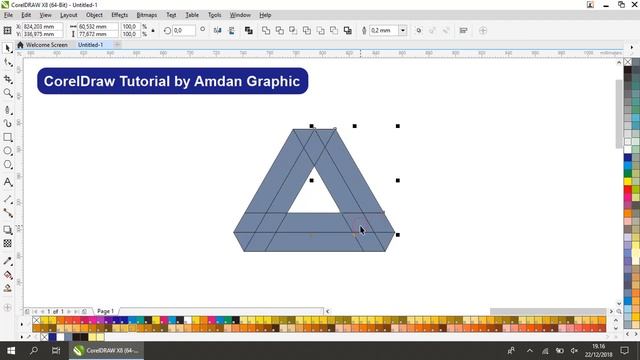Viewport: 640px width, 360px height.
Task: Select the Crop tool
Action: click(x=7, y=79)
